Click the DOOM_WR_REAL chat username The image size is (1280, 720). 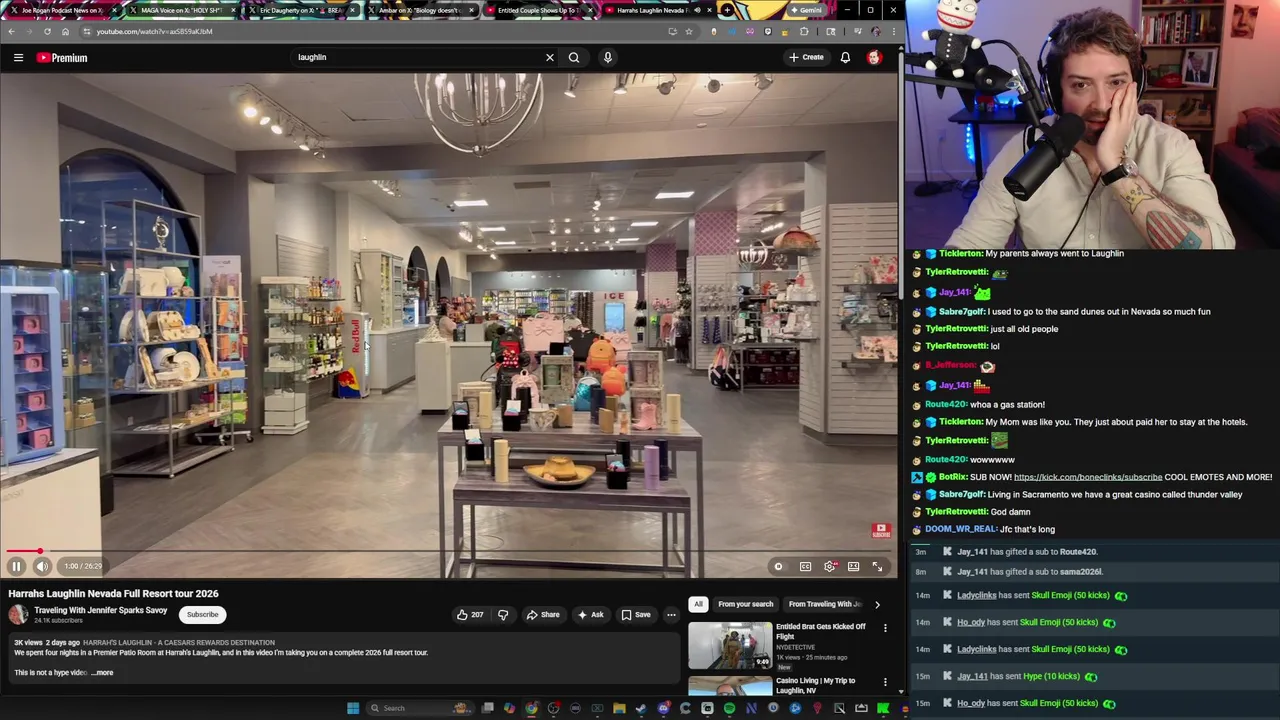[x=961, y=530]
